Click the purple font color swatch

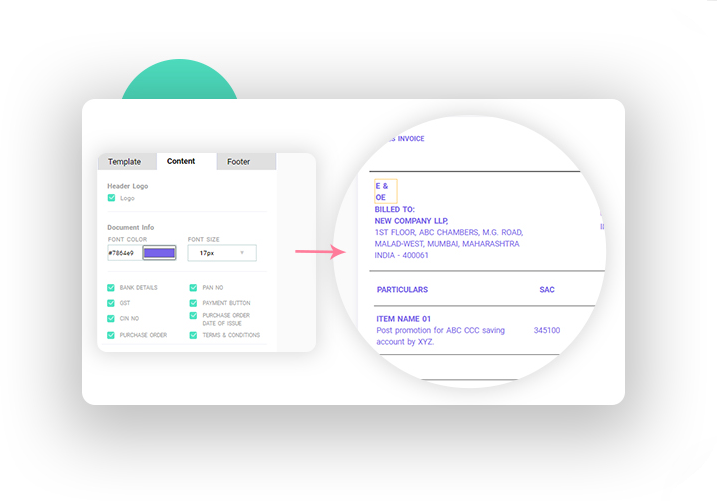click(159, 254)
